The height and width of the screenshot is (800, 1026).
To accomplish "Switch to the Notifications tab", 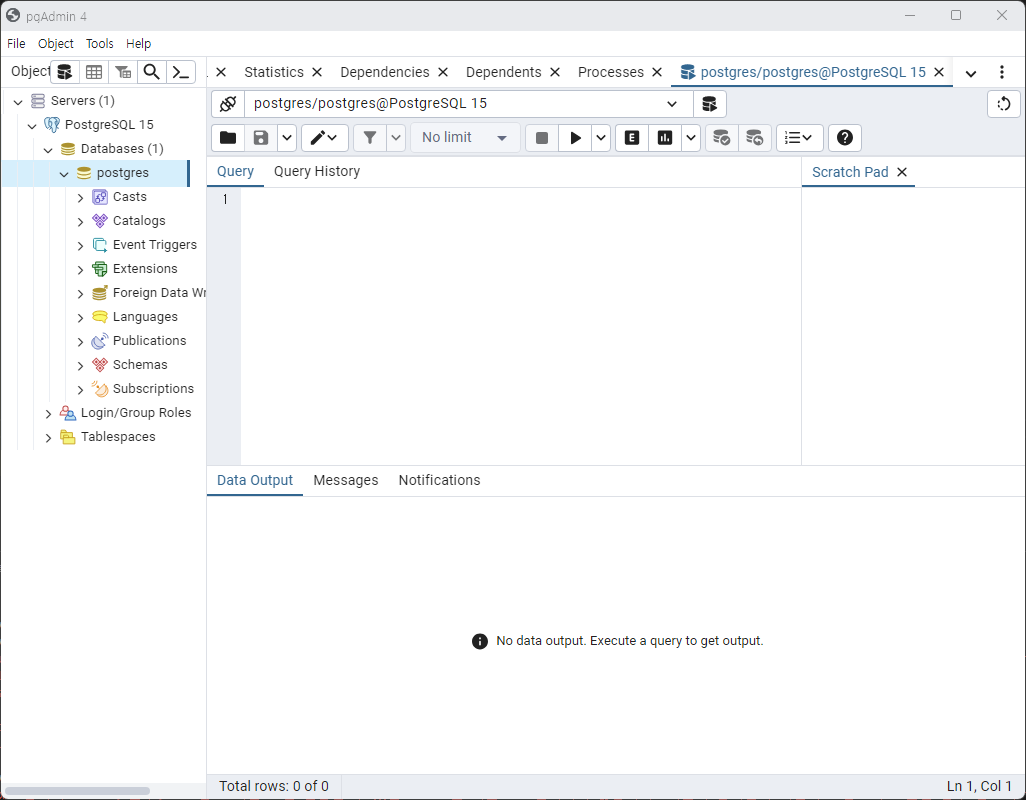I will [439, 480].
